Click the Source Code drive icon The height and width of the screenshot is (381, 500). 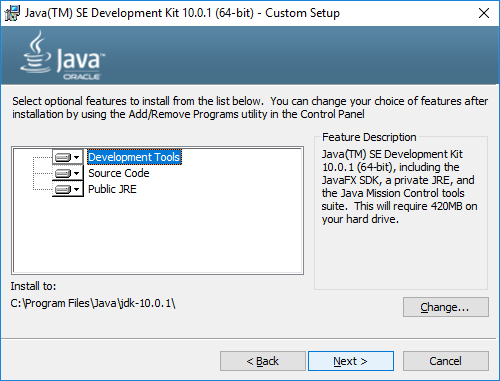63,173
